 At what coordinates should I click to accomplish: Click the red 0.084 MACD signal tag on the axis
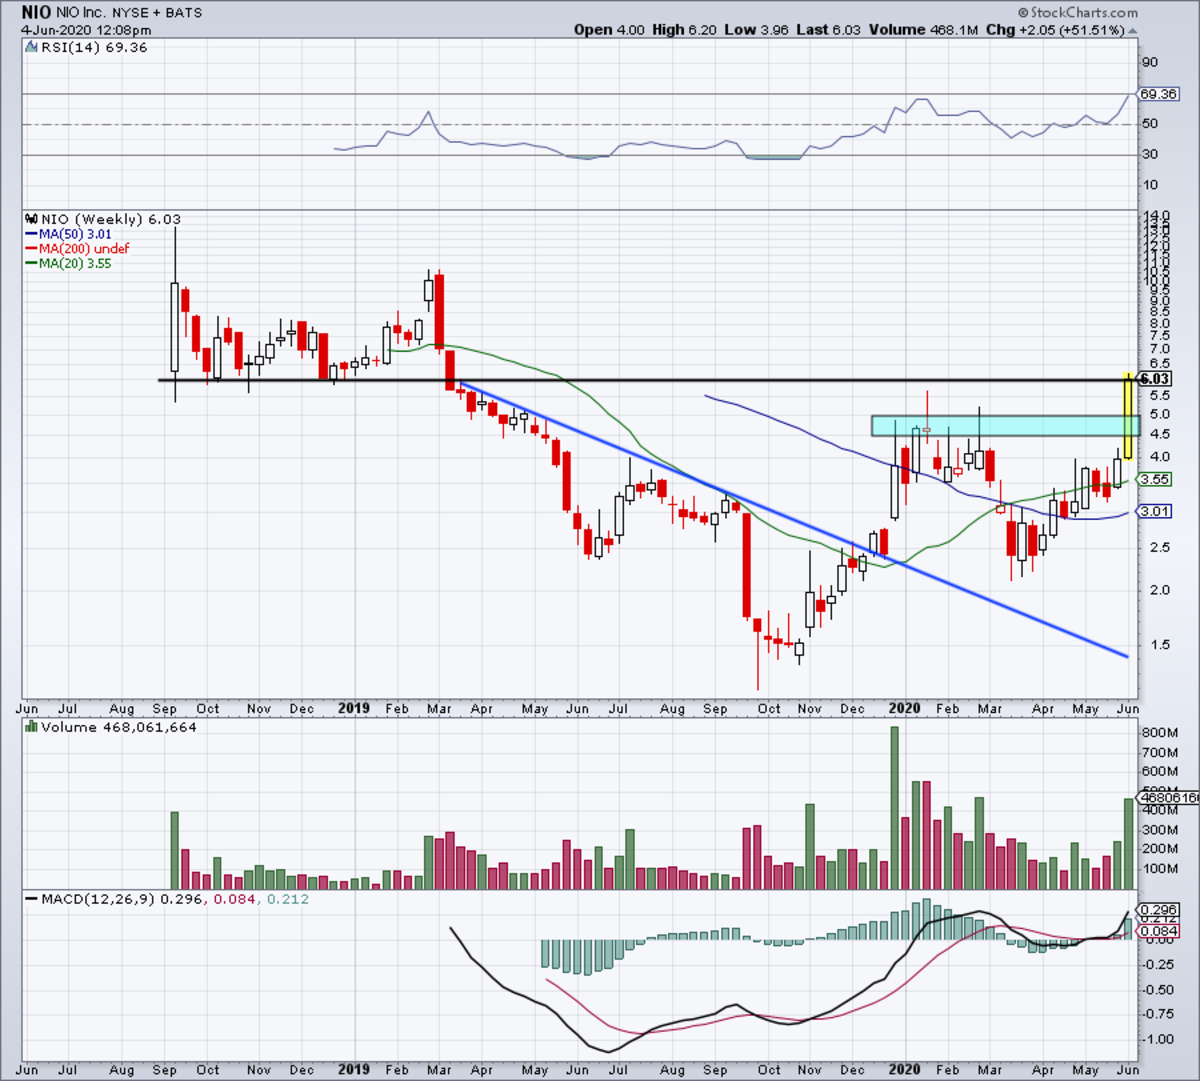pyautogui.click(x=1158, y=931)
